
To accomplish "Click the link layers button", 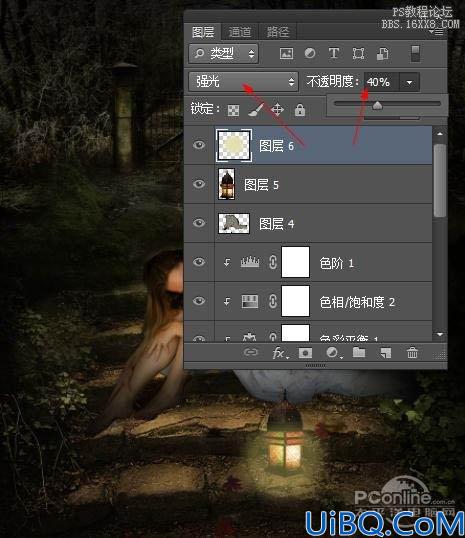I will click(251, 352).
